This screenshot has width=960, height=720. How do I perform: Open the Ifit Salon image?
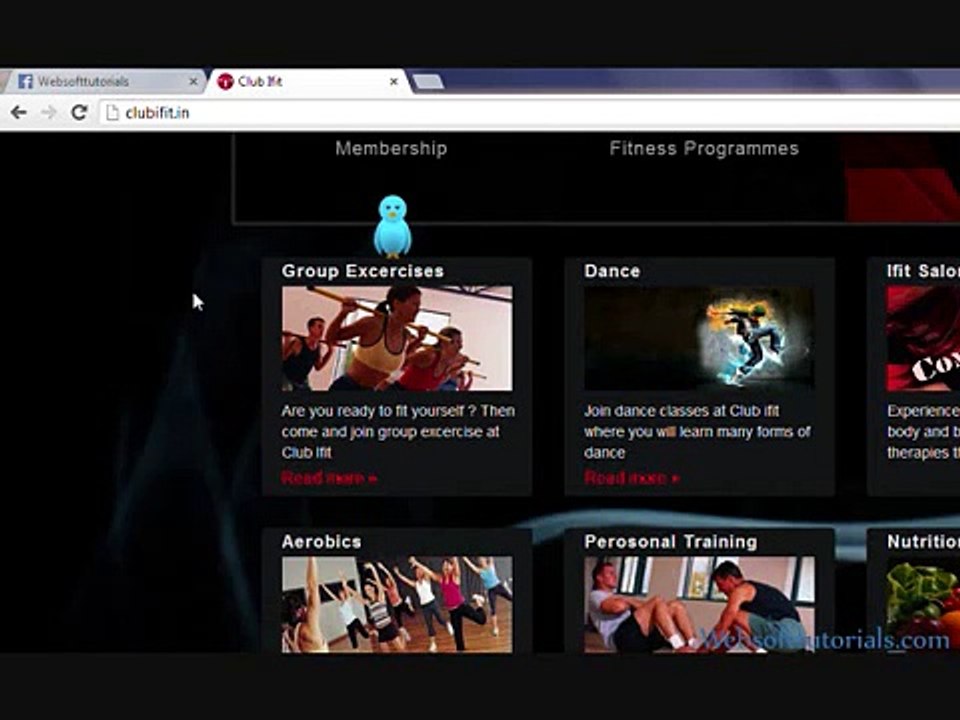(923, 338)
